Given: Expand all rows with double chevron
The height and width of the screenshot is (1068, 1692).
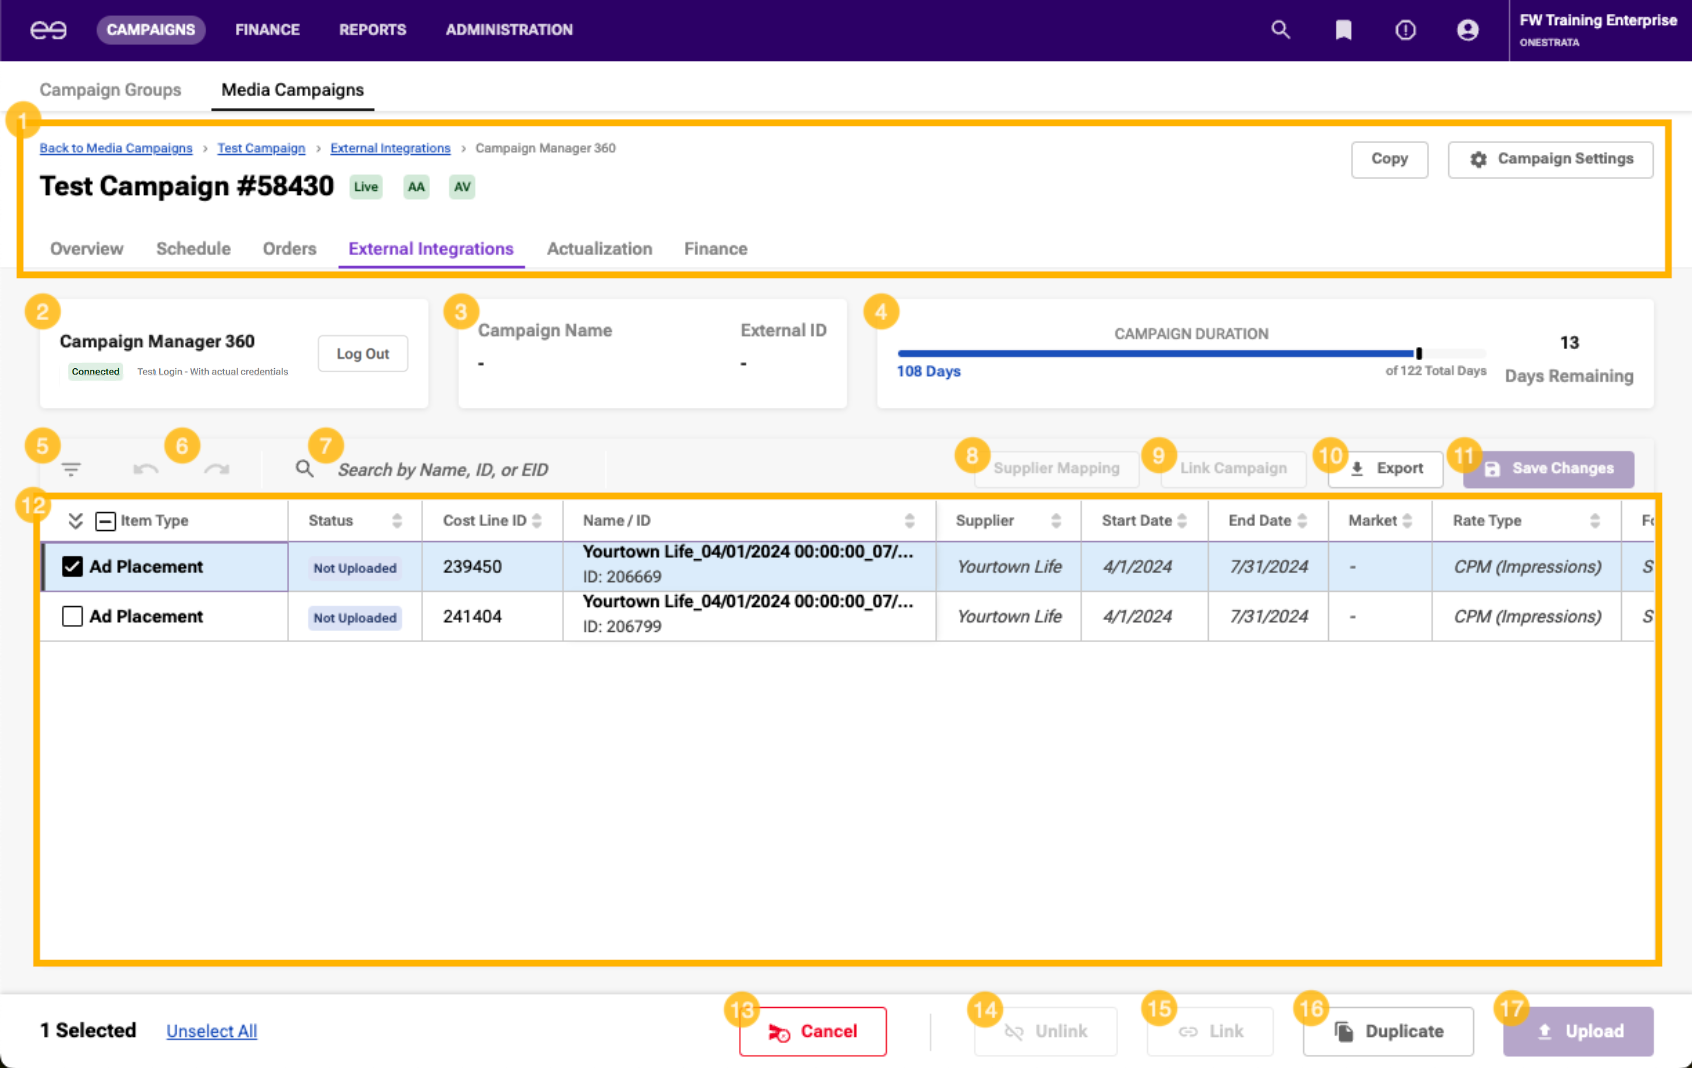Looking at the screenshot, I should tap(75, 521).
